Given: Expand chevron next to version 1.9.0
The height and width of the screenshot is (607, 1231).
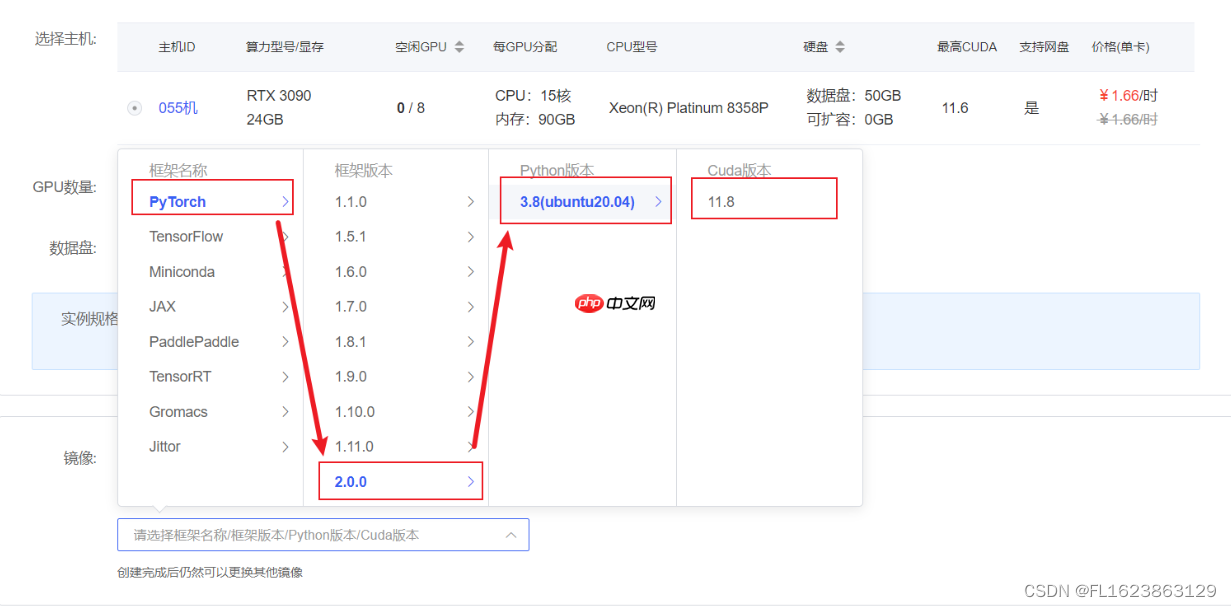Looking at the screenshot, I should point(470,377).
